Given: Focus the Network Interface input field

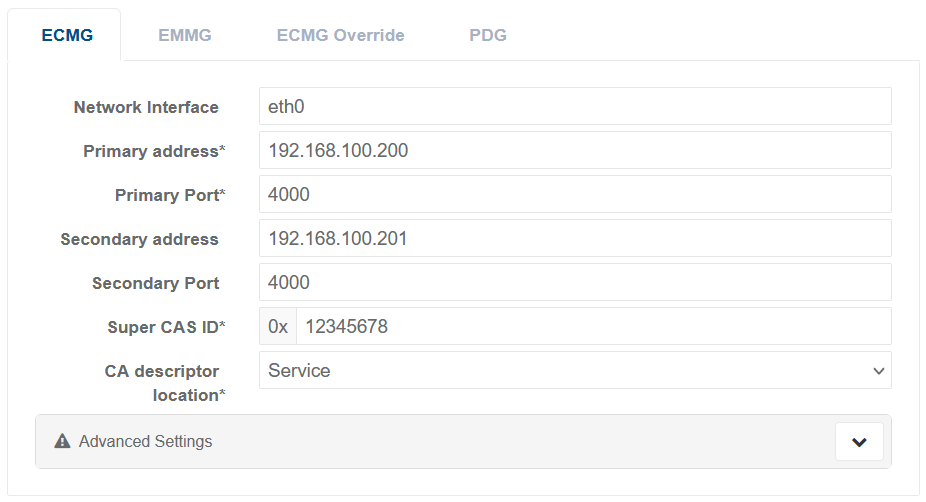Looking at the screenshot, I should pos(575,106).
